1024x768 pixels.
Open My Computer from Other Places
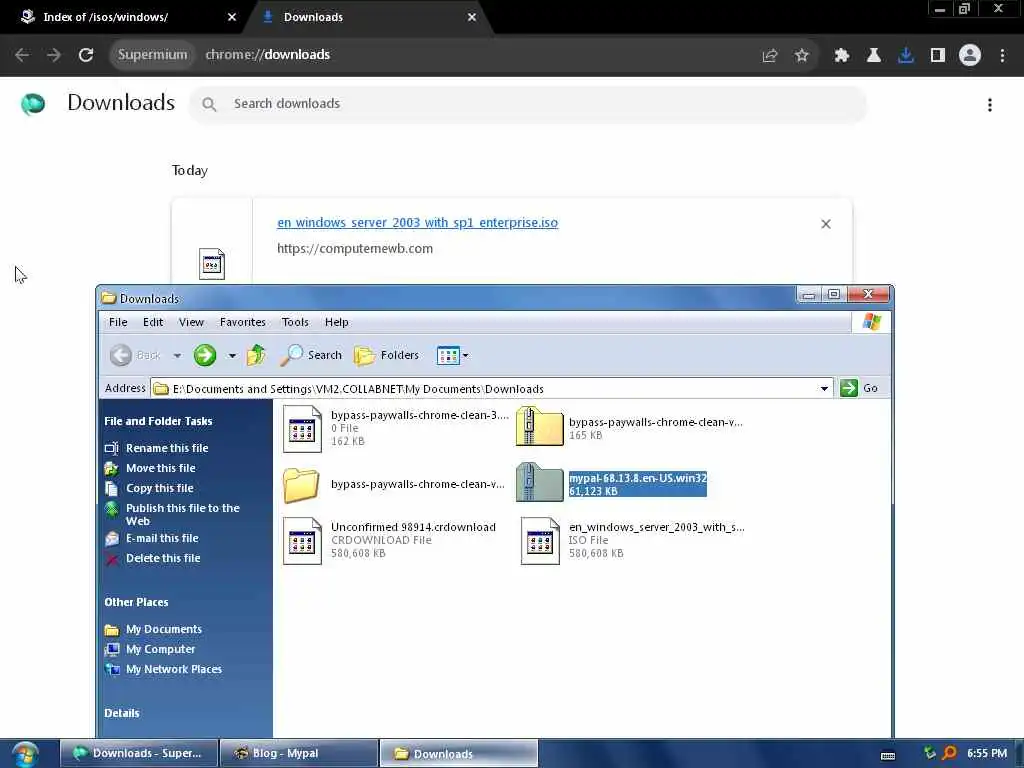[x=160, y=649]
